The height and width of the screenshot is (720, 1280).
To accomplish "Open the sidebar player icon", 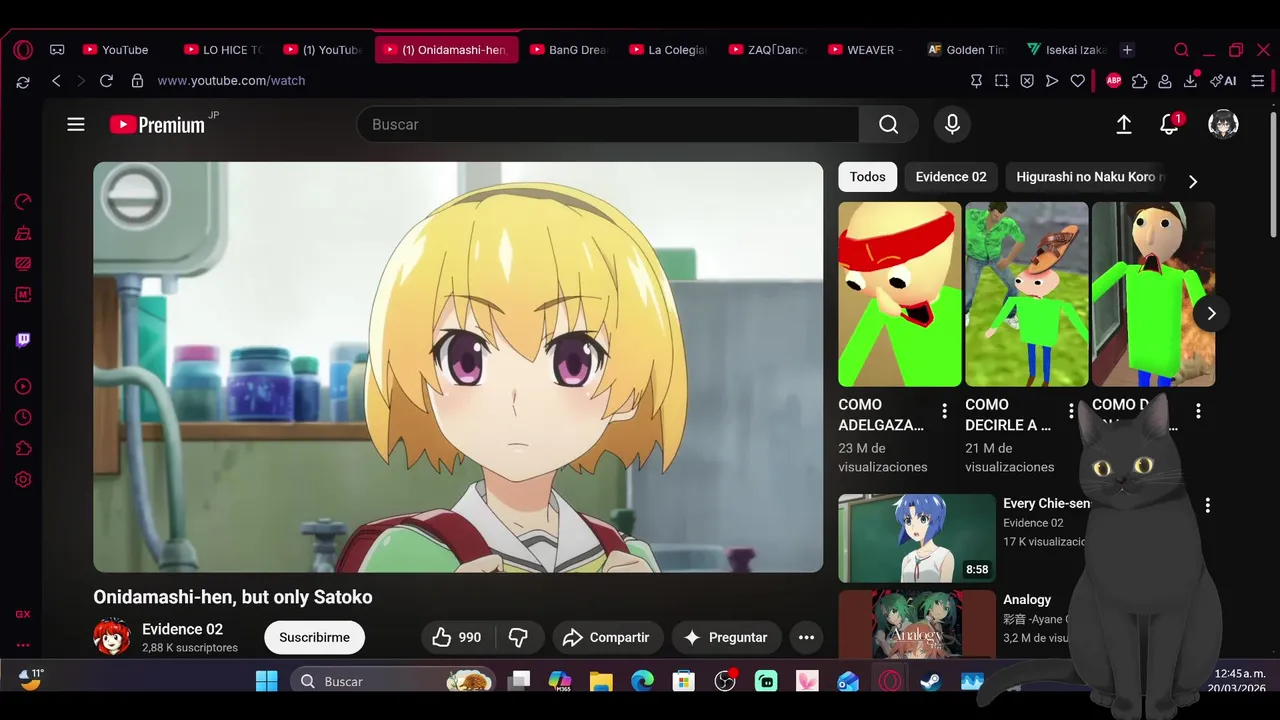I will pyautogui.click(x=23, y=387).
